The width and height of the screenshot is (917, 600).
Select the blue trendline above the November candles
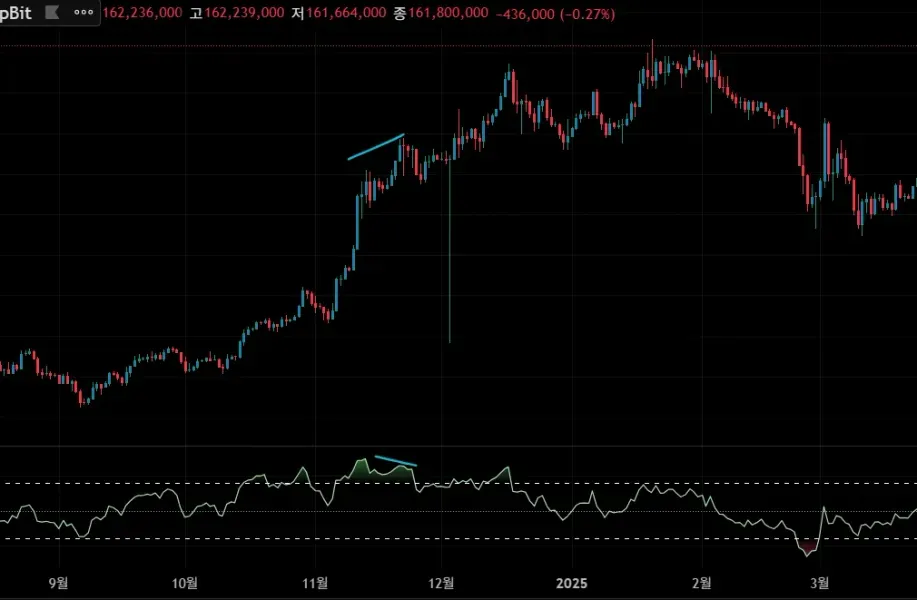point(376,147)
